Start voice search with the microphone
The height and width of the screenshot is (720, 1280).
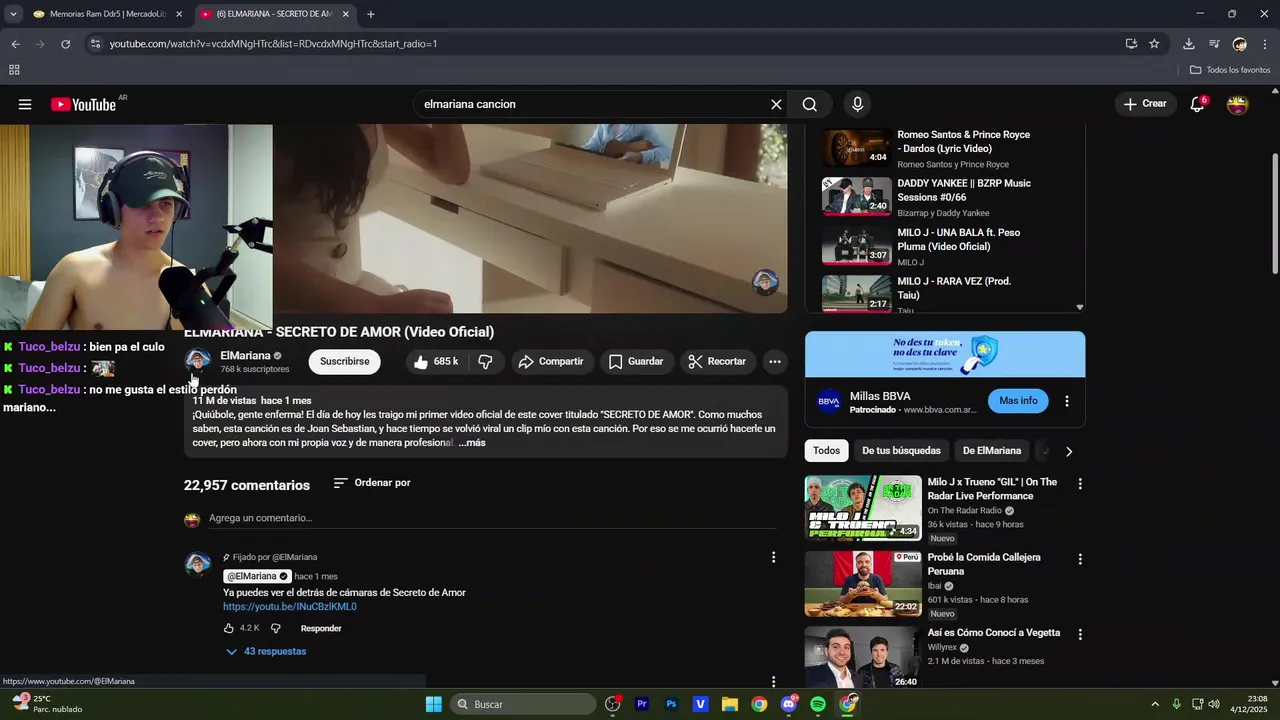click(x=857, y=104)
